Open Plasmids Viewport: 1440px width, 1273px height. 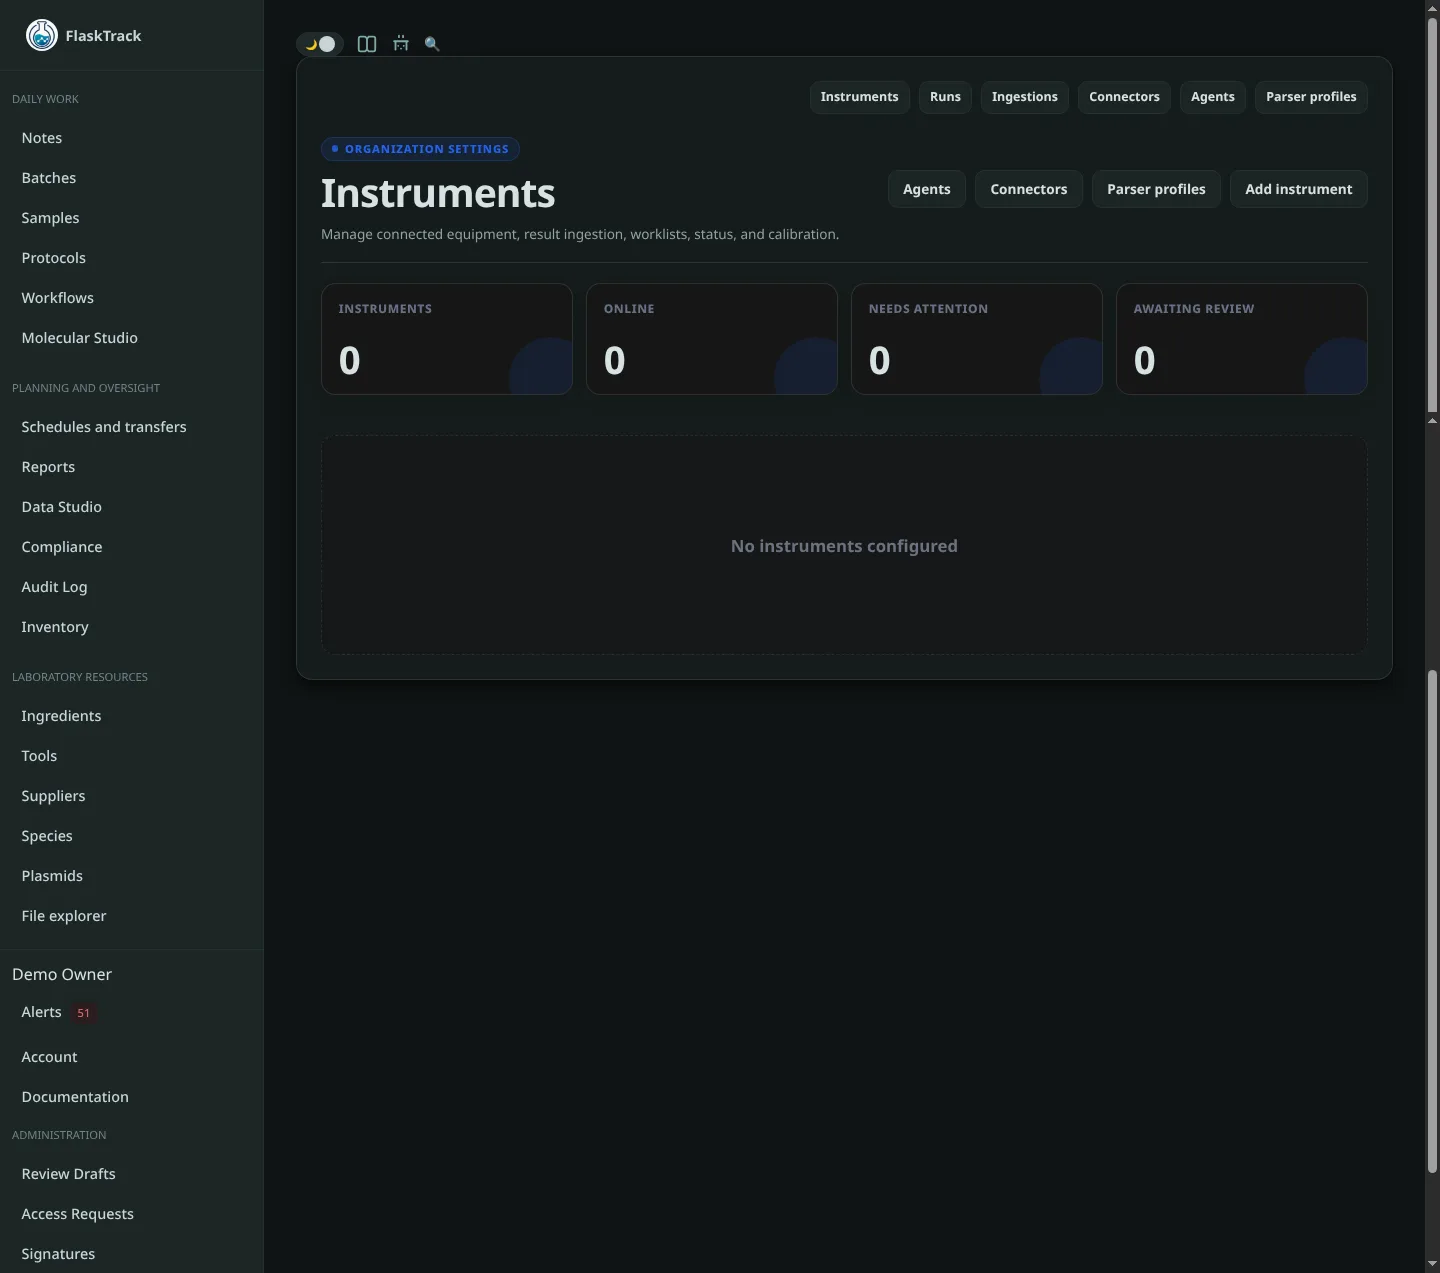(x=52, y=876)
